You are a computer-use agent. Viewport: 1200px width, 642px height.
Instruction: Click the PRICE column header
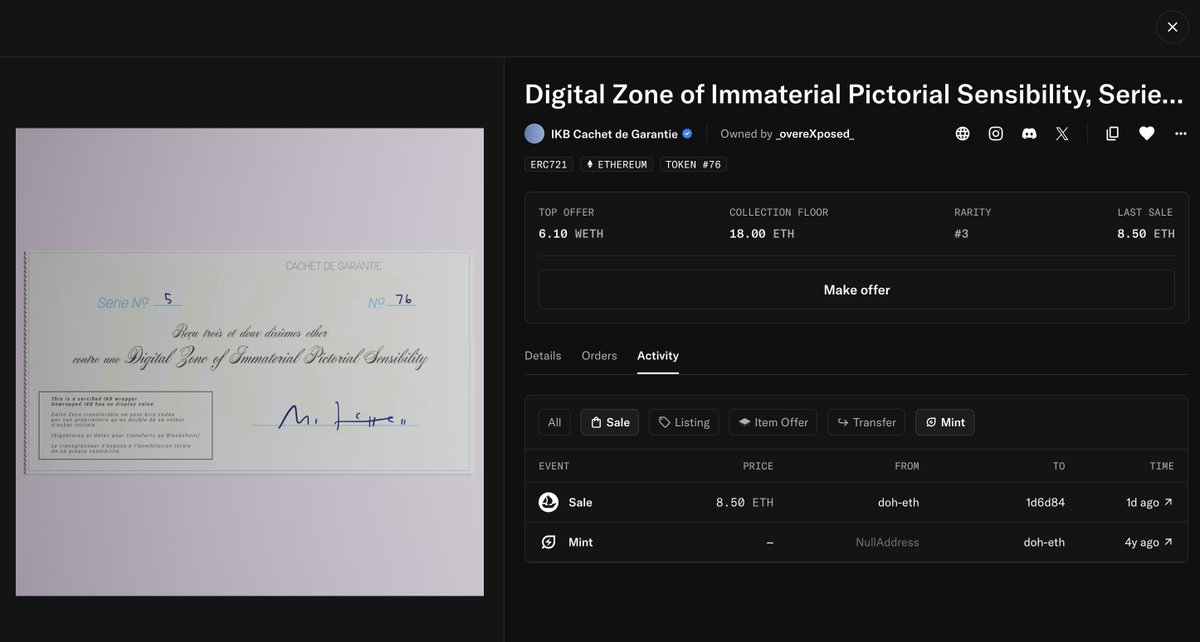(x=757, y=466)
